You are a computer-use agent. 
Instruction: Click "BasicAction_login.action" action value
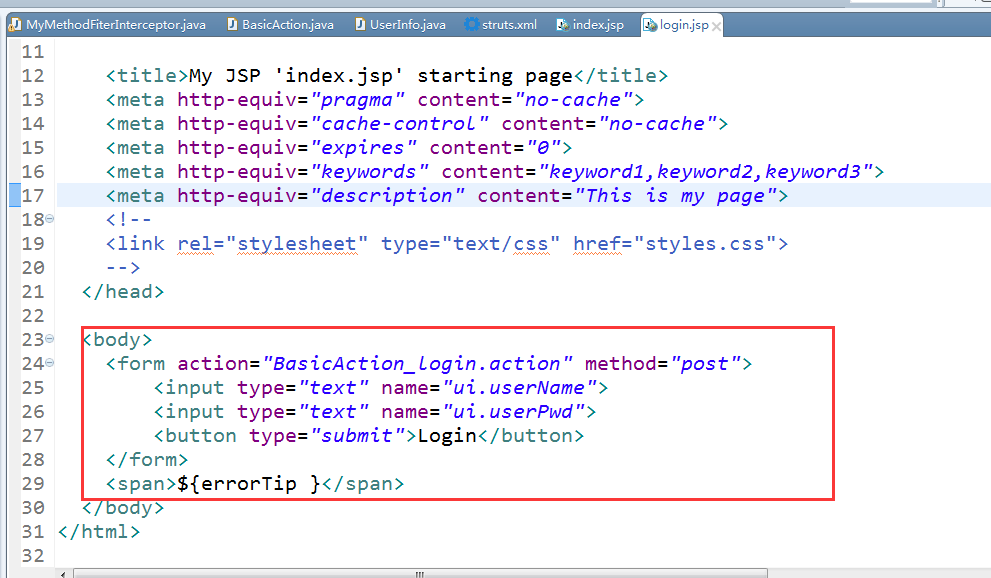(x=417, y=364)
